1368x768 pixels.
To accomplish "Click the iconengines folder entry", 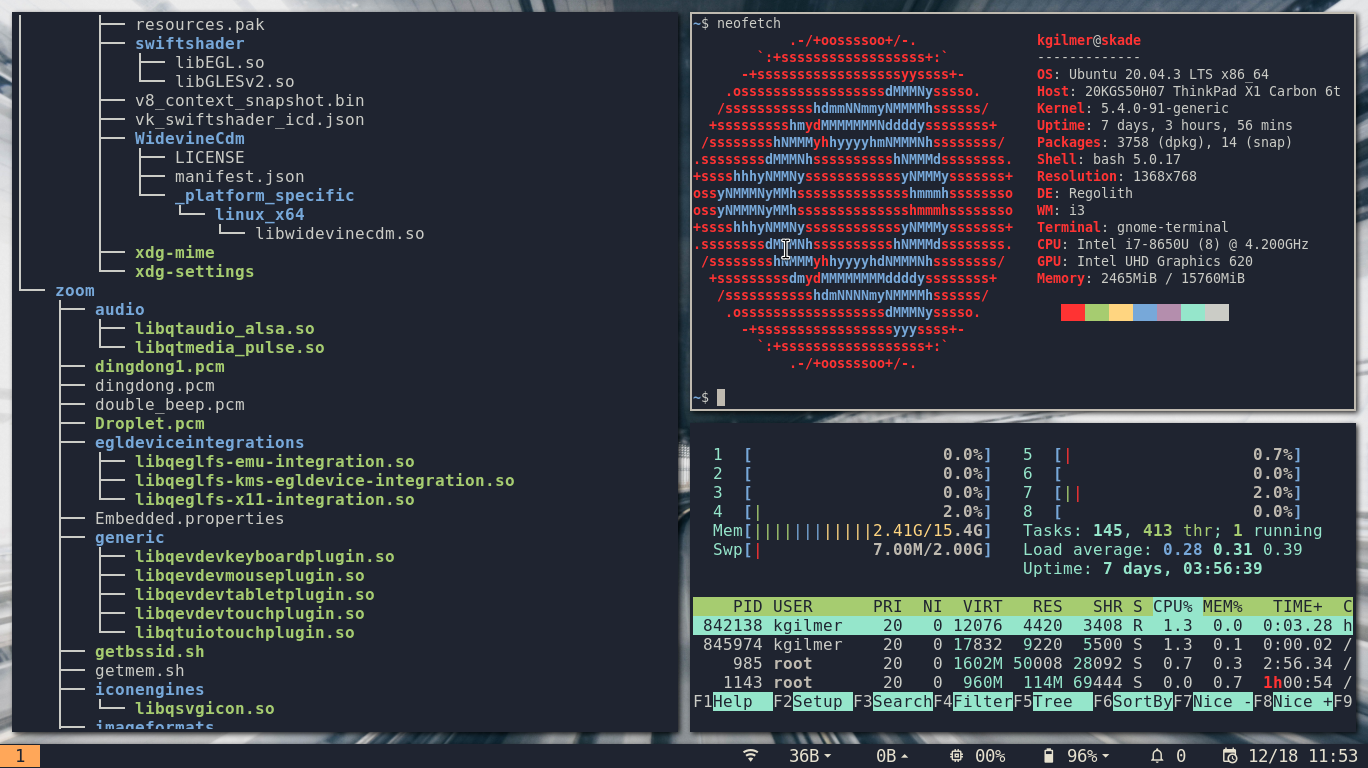I will coord(150,690).
